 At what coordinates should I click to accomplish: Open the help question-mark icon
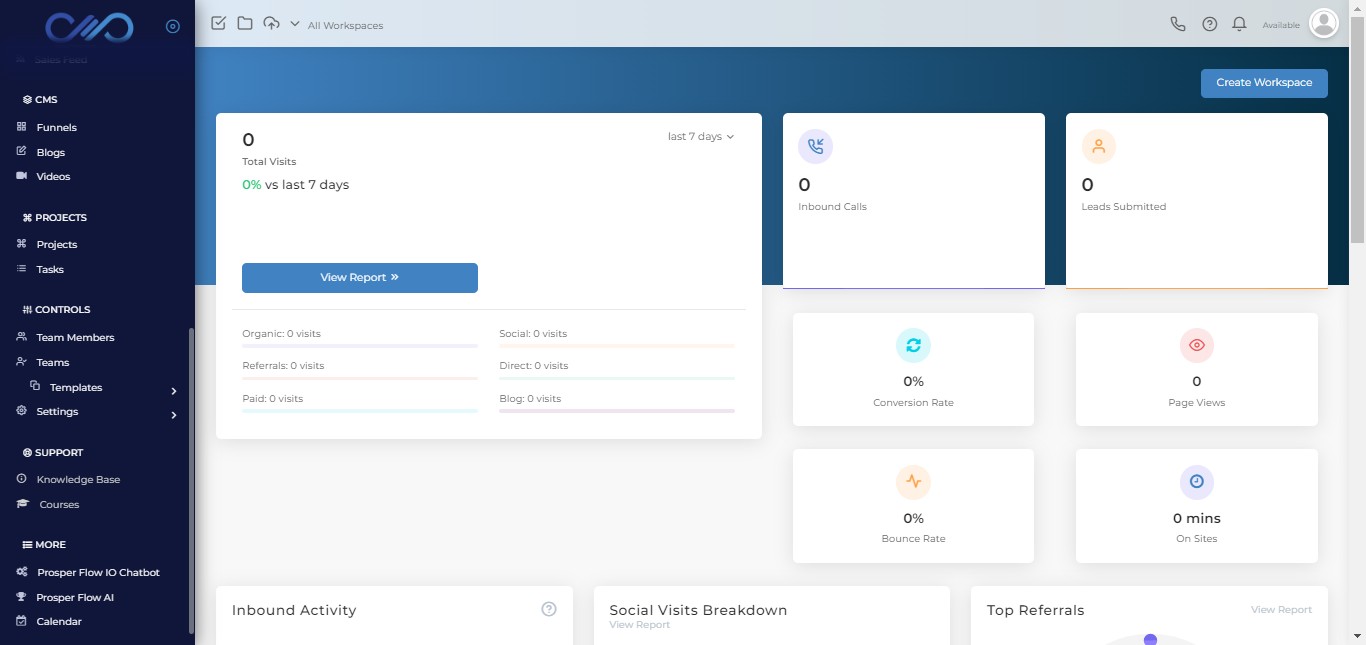(1209, 23)
